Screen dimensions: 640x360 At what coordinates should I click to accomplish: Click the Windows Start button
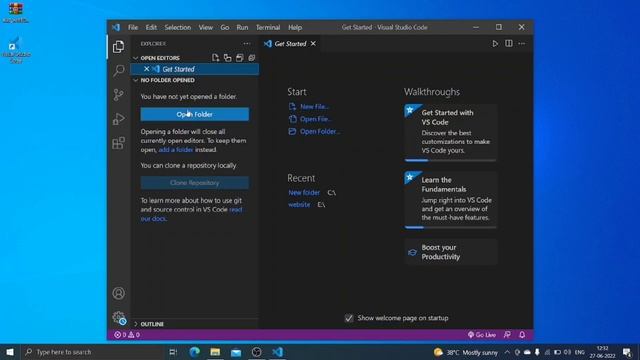coord(9,352)
